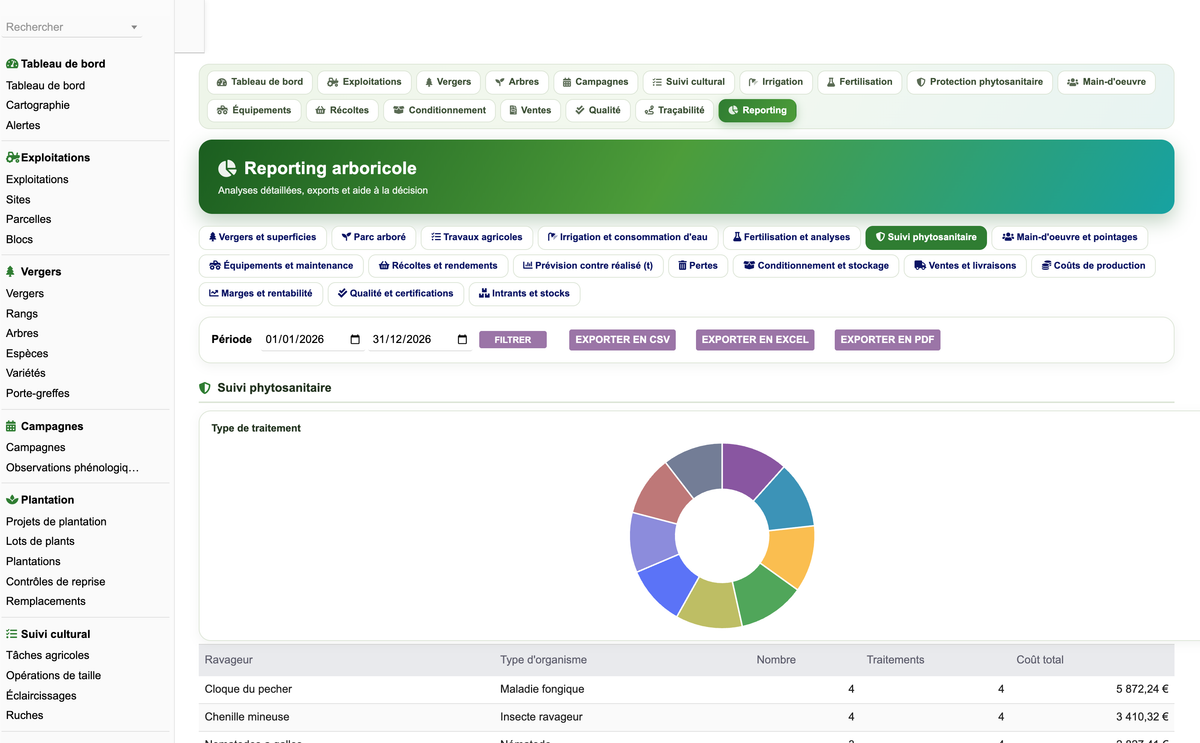Open the Exploitations top tab

(x=364, y=82)
